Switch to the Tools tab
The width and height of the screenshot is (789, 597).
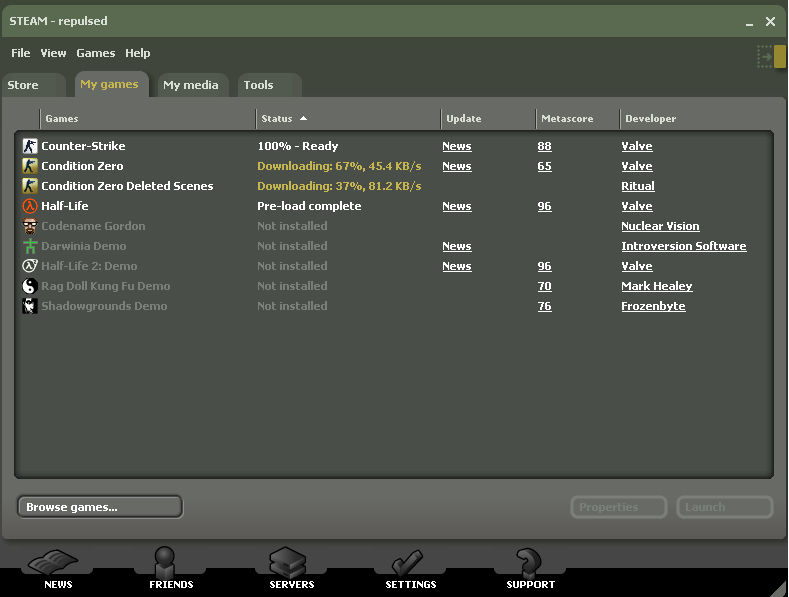click(269, 85)
